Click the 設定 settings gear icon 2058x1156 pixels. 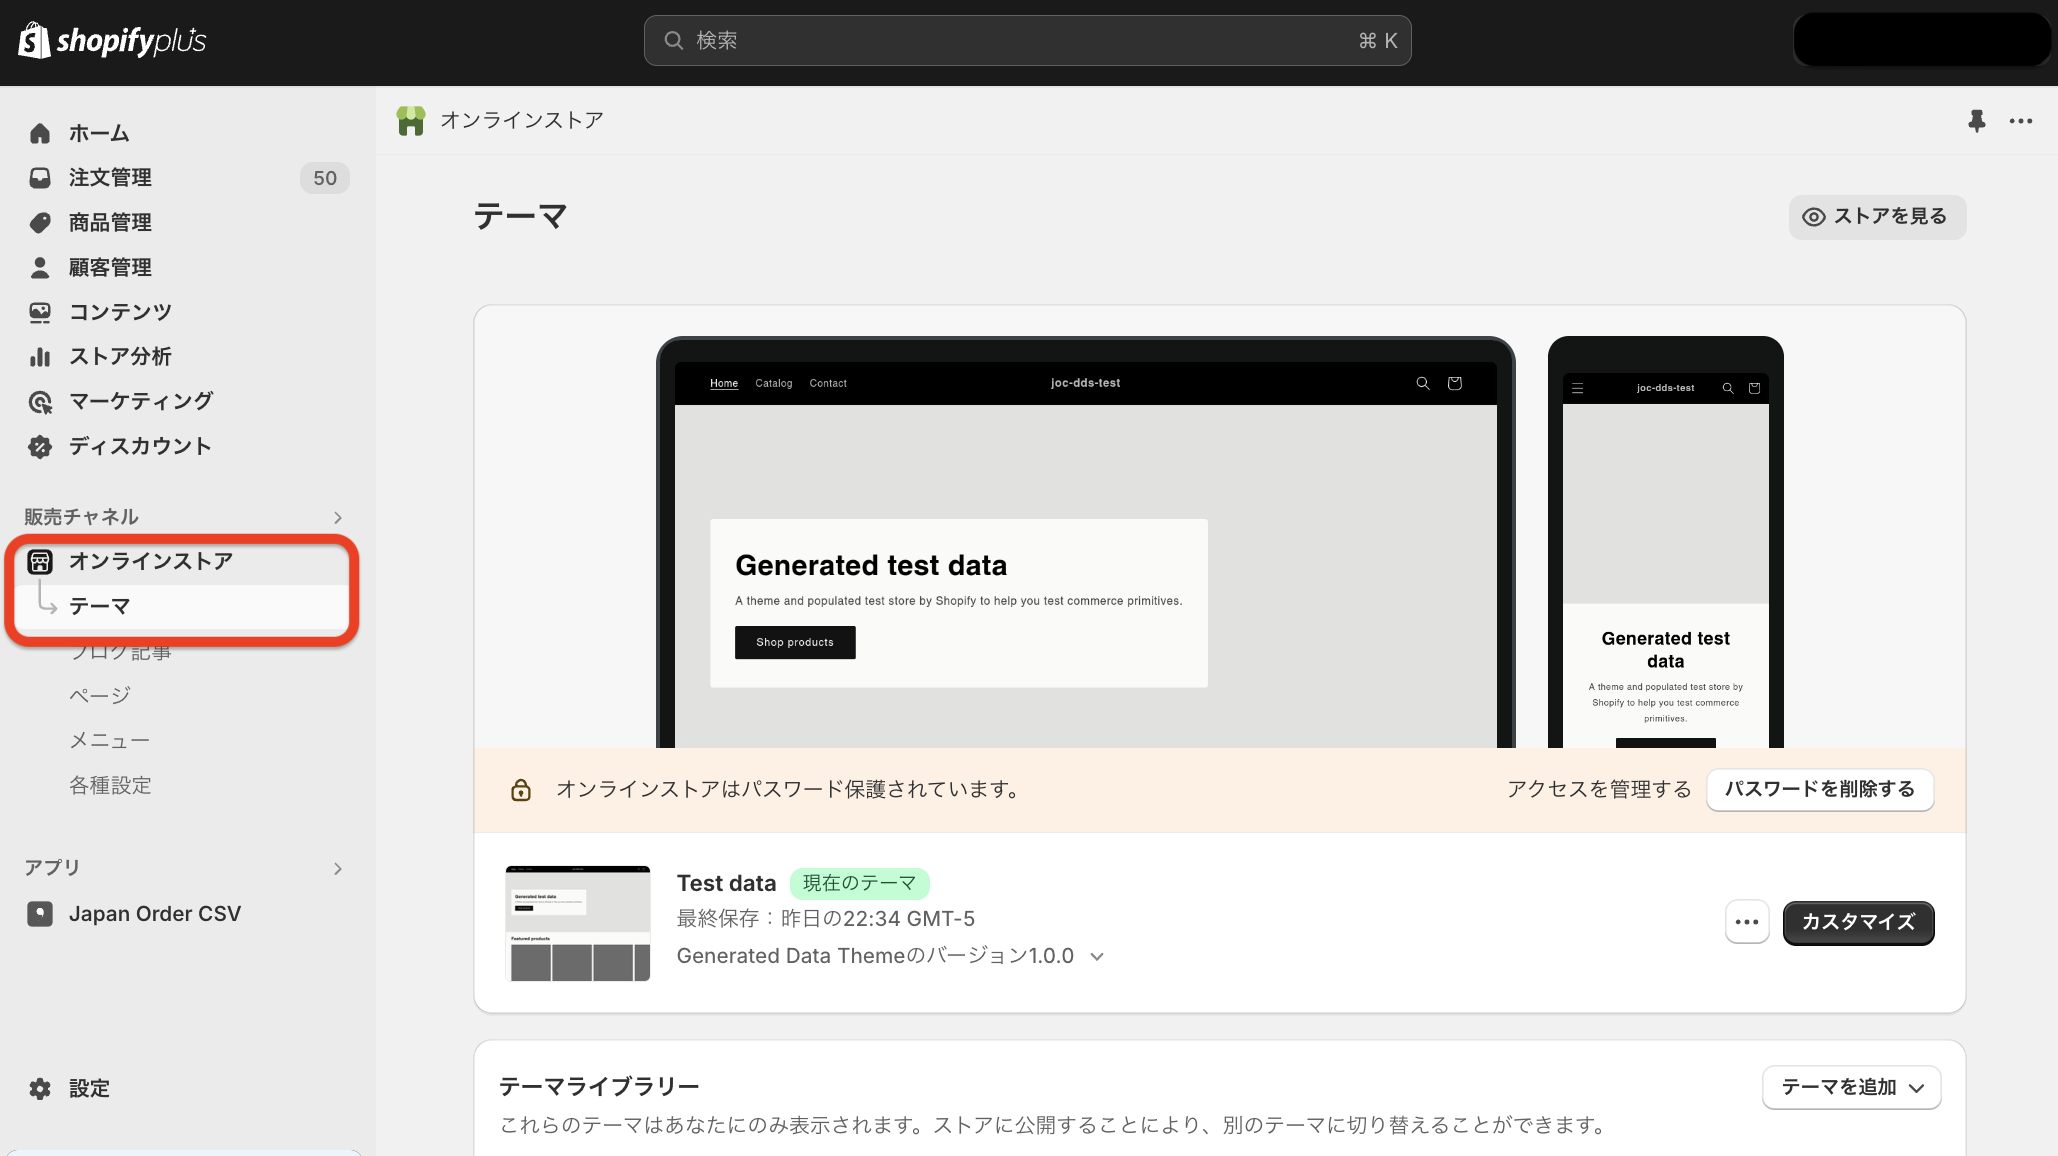click(40, 1089)
